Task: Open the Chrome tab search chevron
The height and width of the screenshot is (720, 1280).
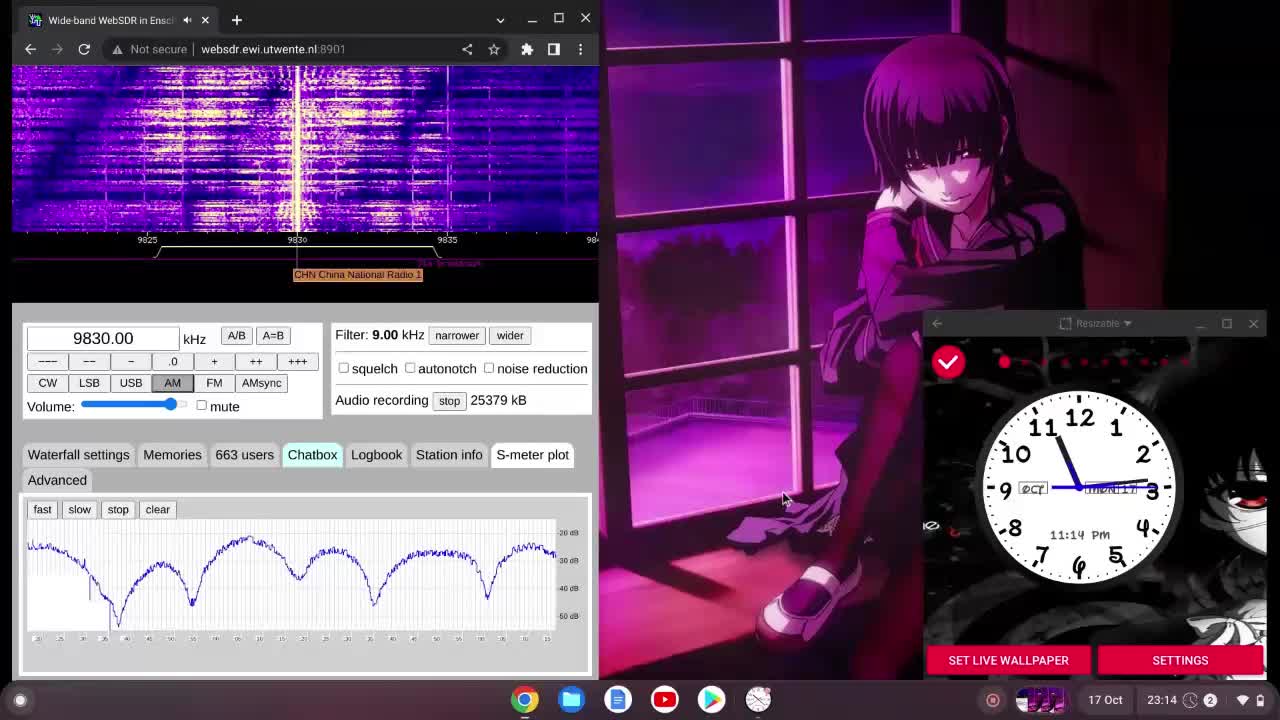Action: click(x=500, y=20)
